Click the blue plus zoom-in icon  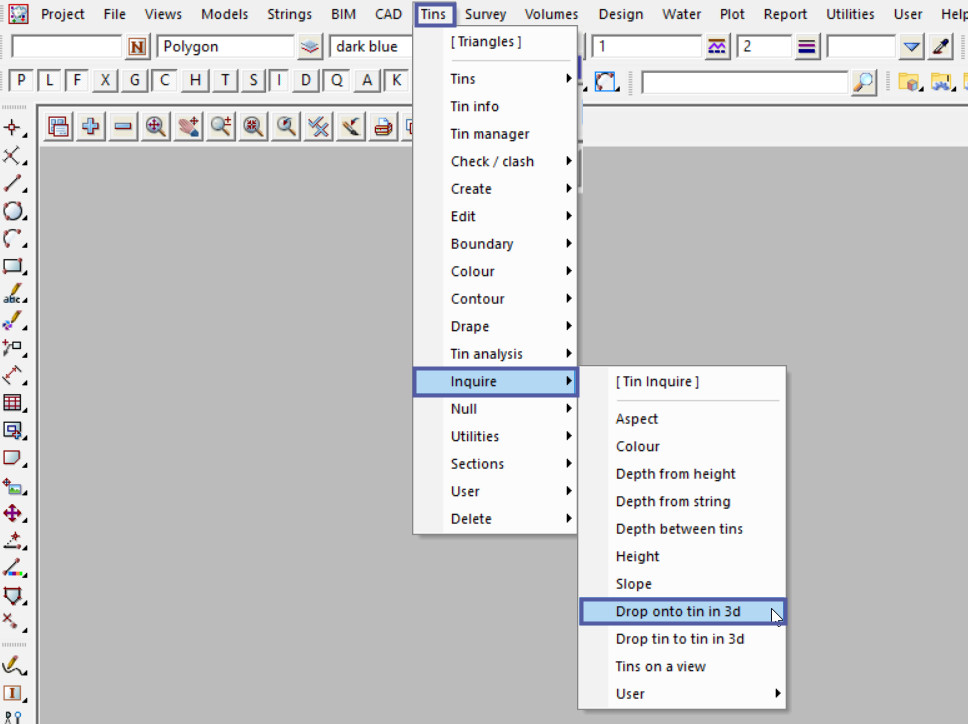(x=91, y=126)
